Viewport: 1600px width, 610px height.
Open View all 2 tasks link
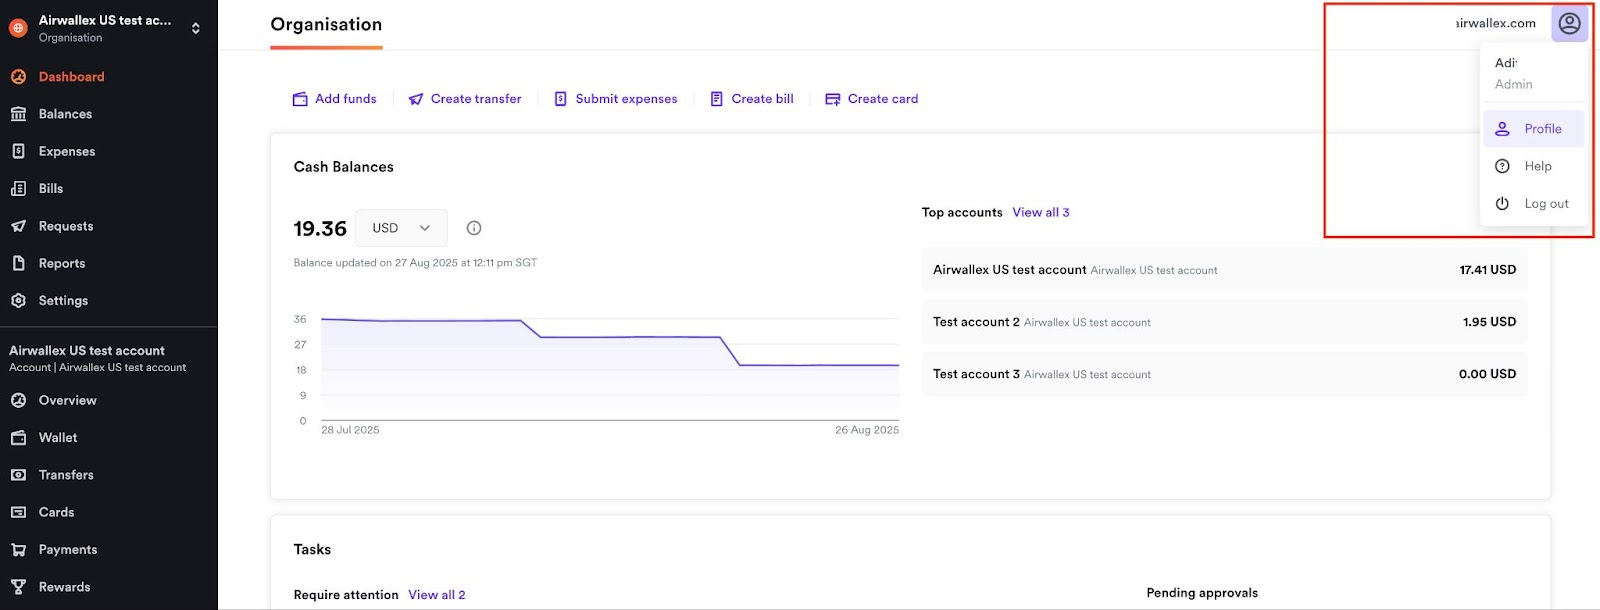pos(436,595)
